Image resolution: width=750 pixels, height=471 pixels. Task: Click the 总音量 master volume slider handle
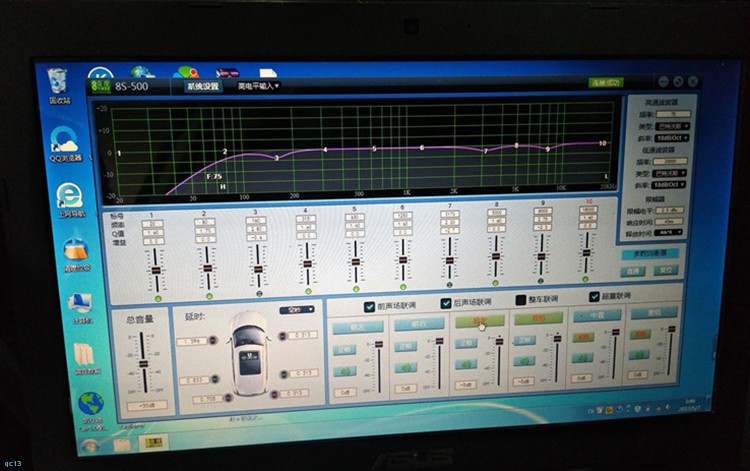[x=143, y=364]
